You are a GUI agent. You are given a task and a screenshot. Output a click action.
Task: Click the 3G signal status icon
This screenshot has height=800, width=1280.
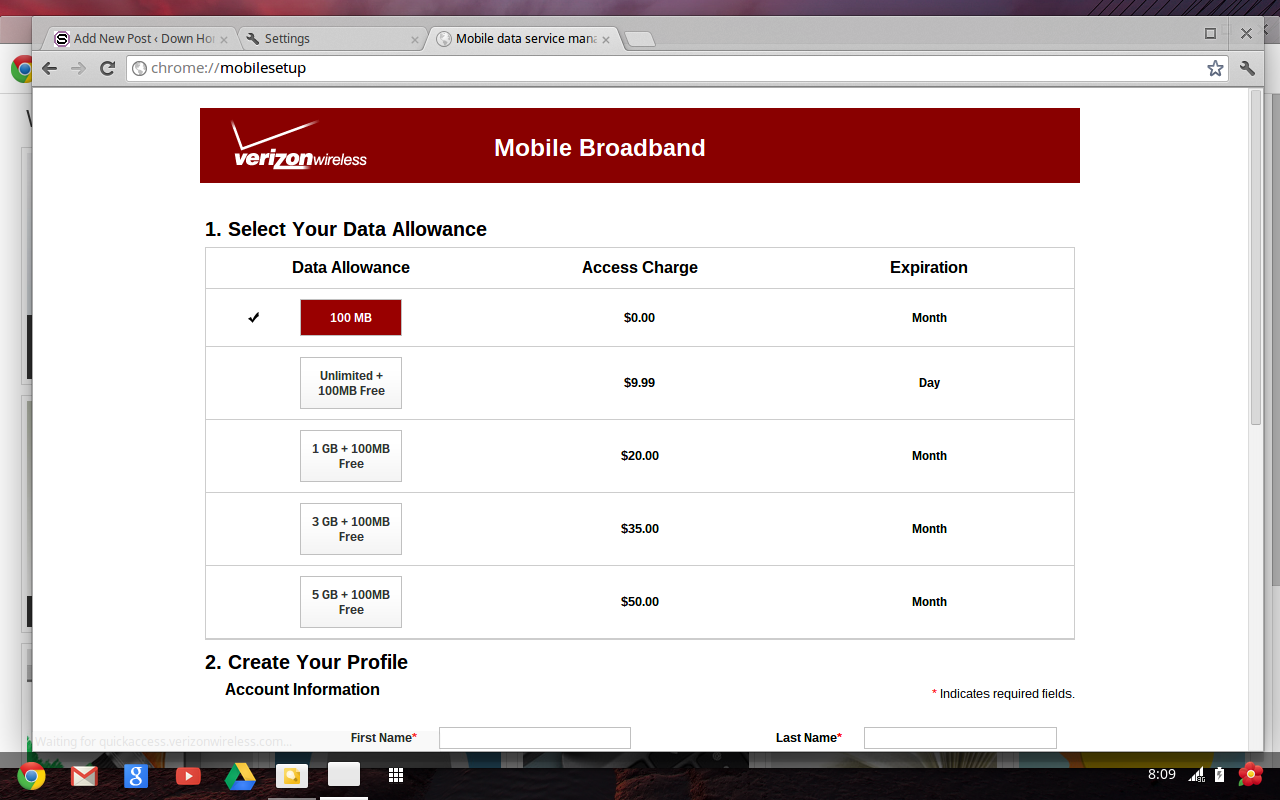click(x=1196, y=775)
